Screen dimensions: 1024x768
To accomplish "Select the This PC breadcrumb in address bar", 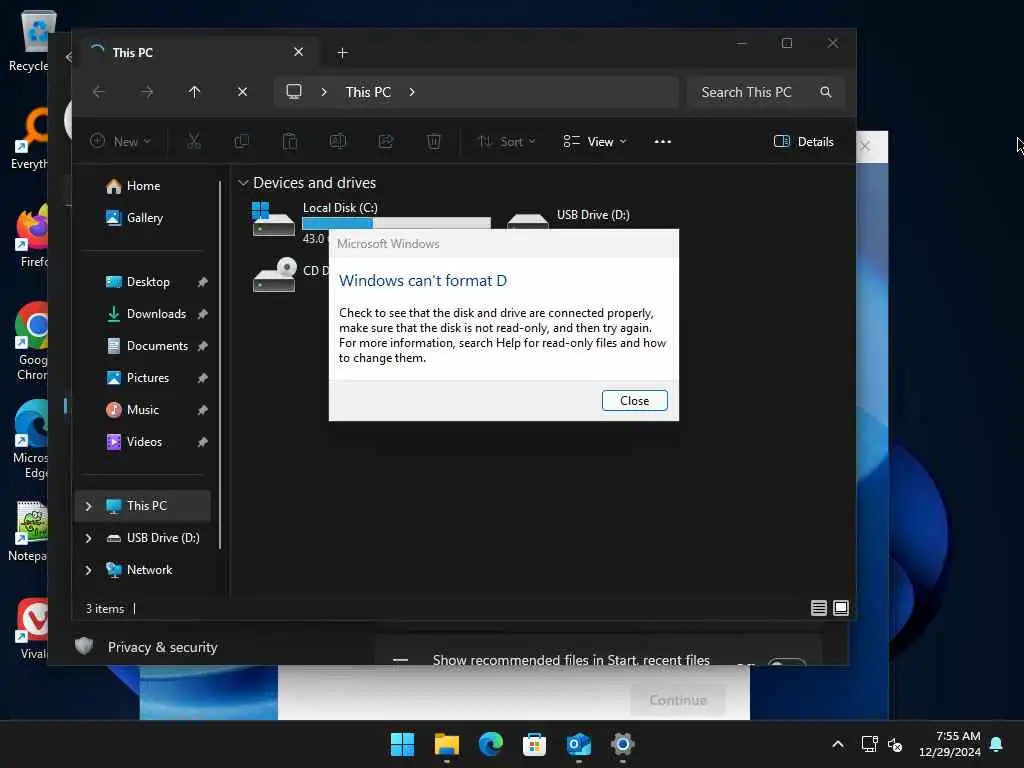I will point(368,92).
